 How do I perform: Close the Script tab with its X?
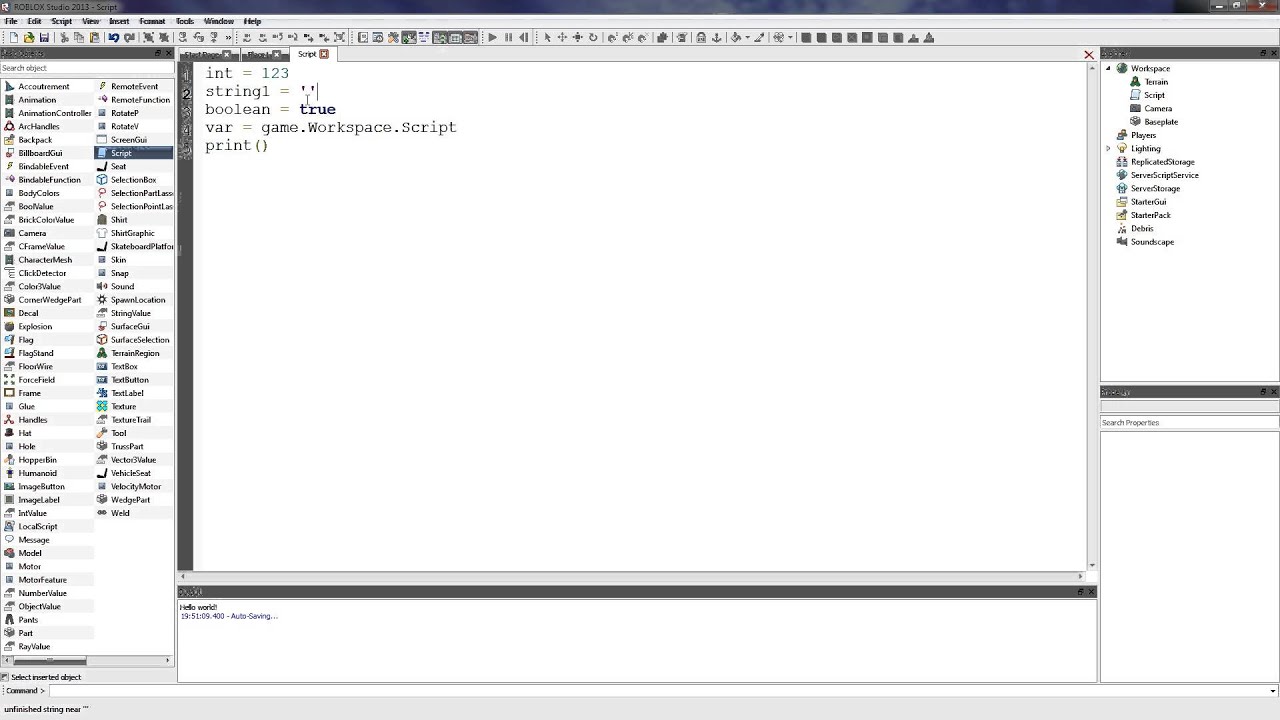pos(324,54)
